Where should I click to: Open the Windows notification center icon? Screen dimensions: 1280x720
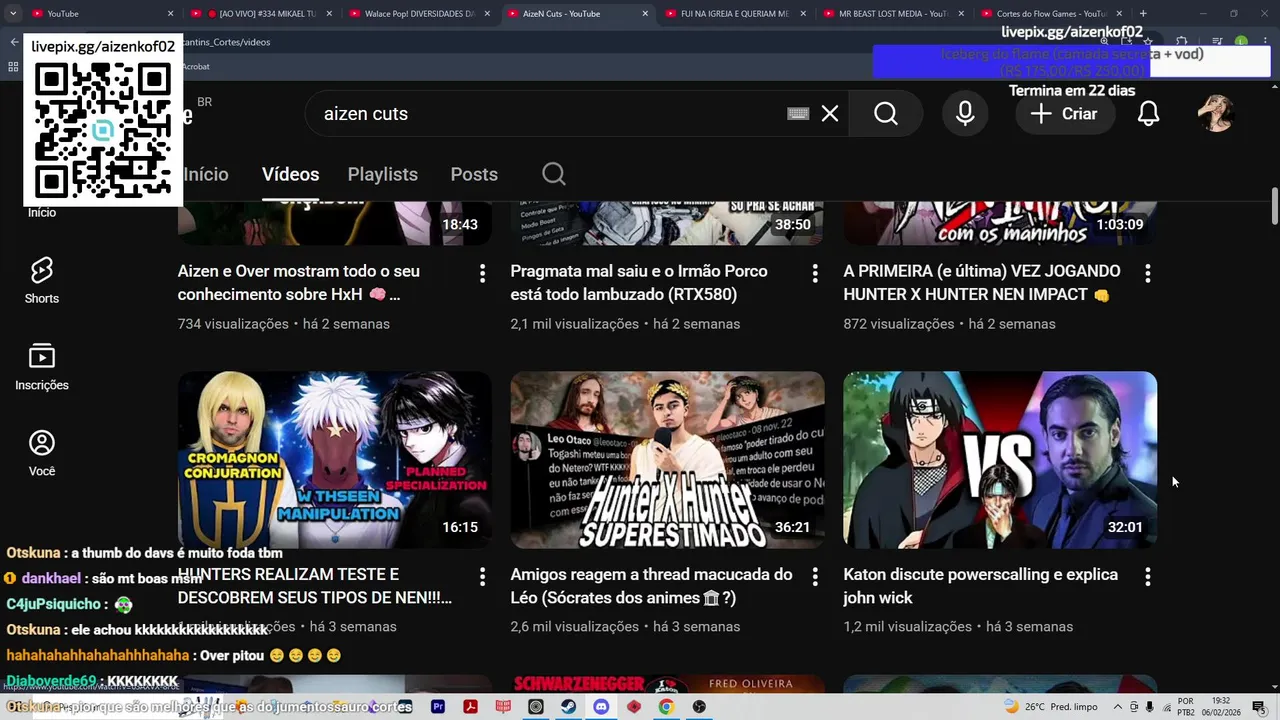point(1258,707)
